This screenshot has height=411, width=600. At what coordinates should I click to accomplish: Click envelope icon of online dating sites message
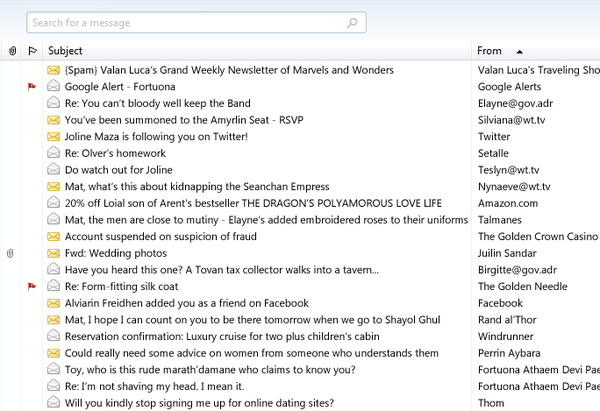[x=54, y=402]
